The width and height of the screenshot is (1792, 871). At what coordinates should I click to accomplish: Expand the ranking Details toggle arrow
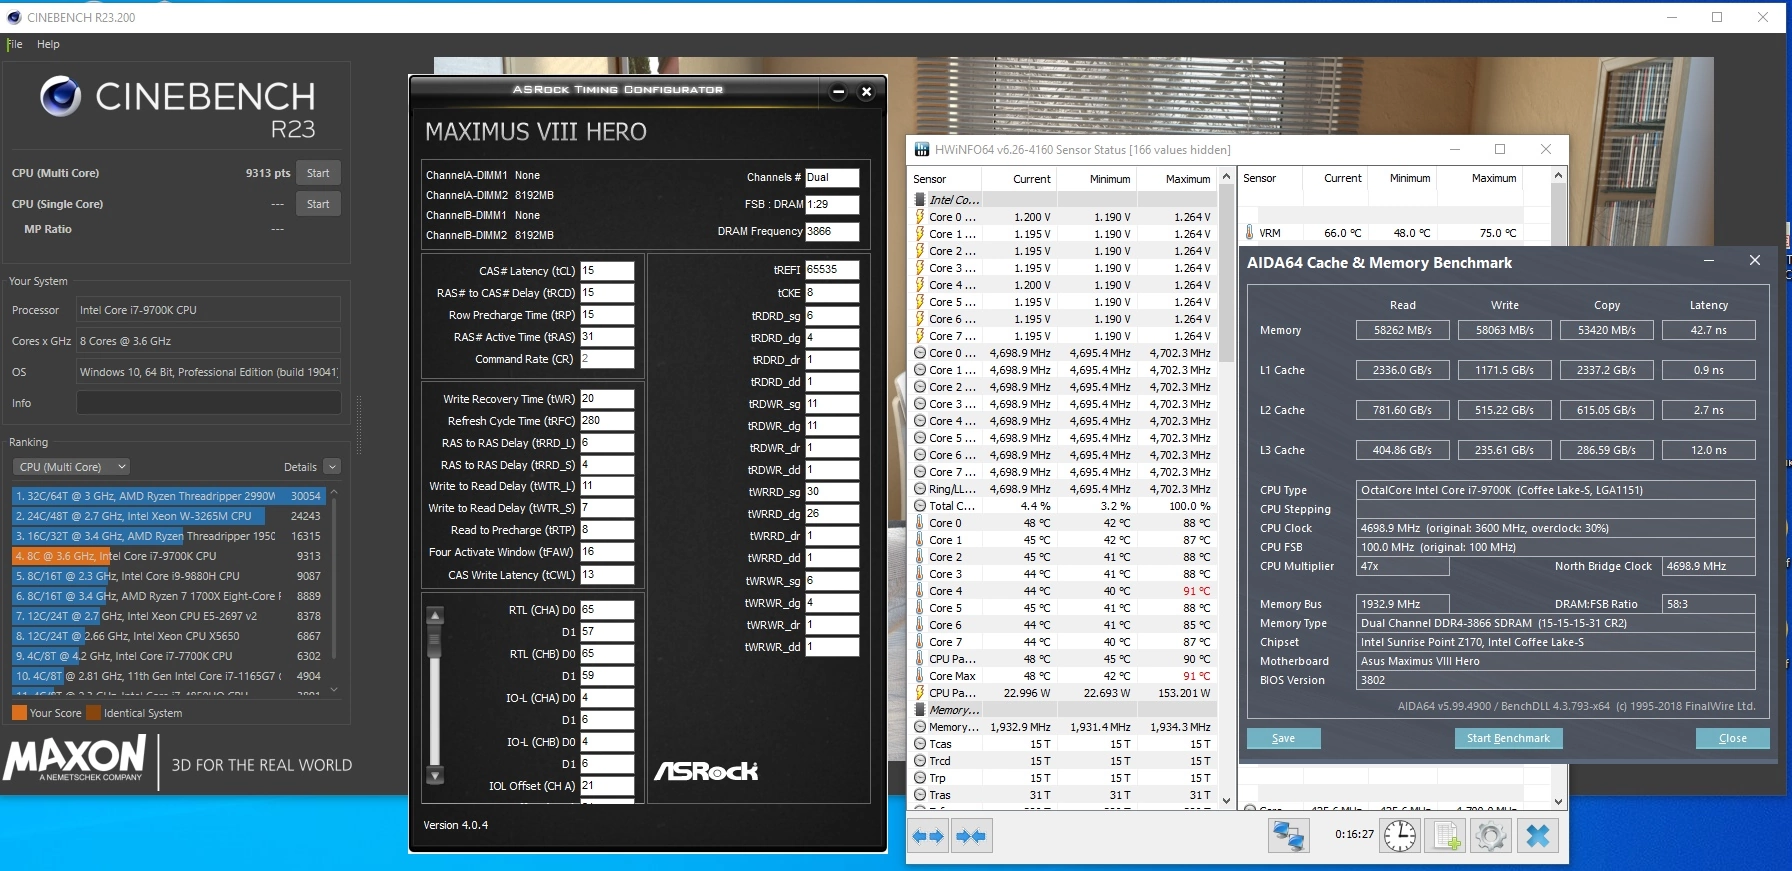(332, 467)
